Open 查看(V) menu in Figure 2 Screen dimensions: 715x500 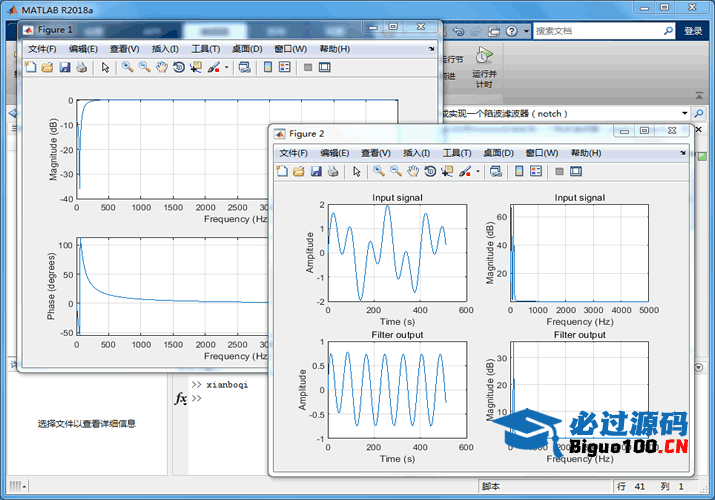click(376, 153)
